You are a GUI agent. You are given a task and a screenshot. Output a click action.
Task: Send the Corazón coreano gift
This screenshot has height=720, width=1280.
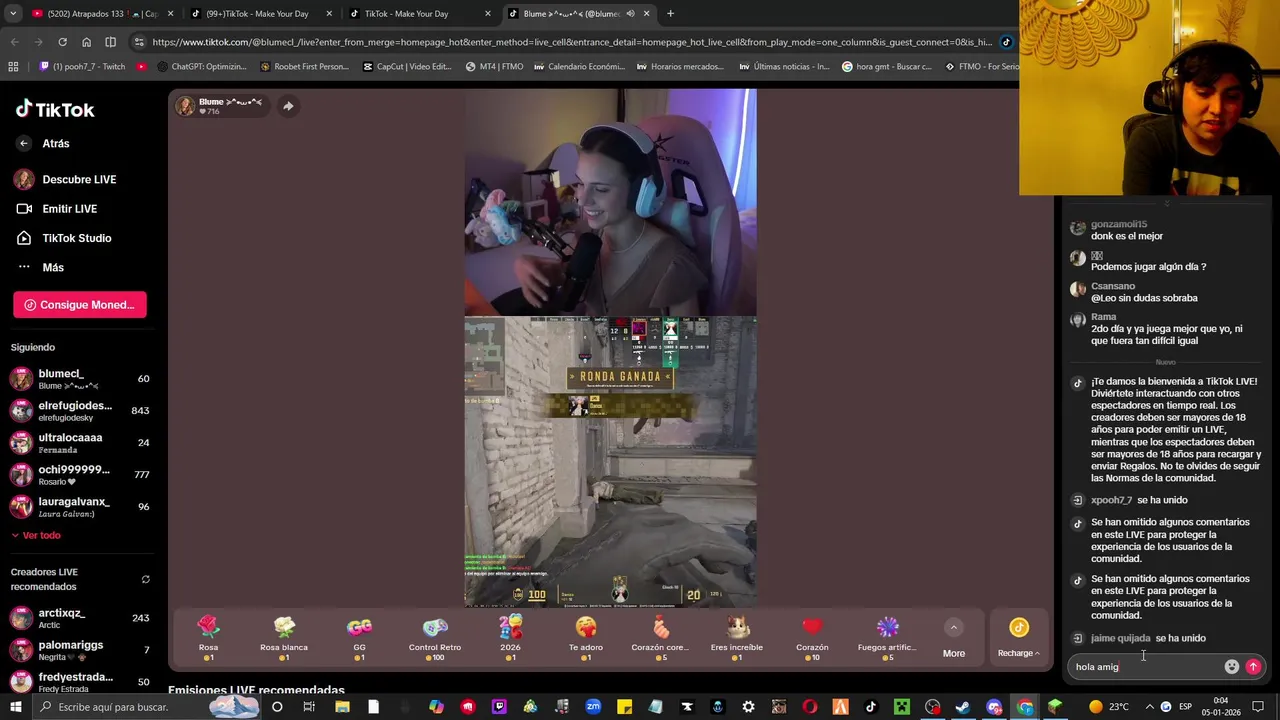tap(660, 638)
